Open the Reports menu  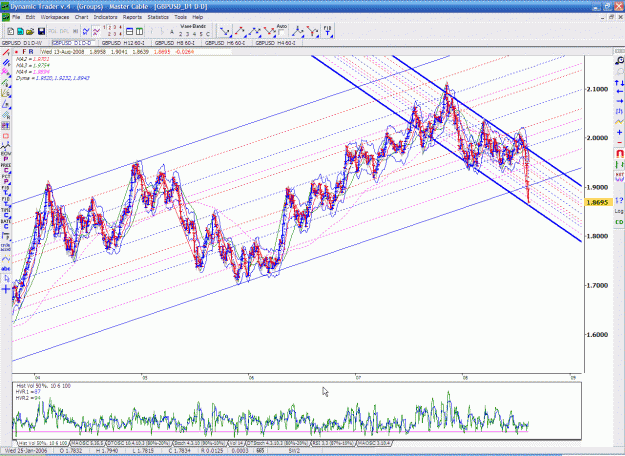(x=132, y=17)
